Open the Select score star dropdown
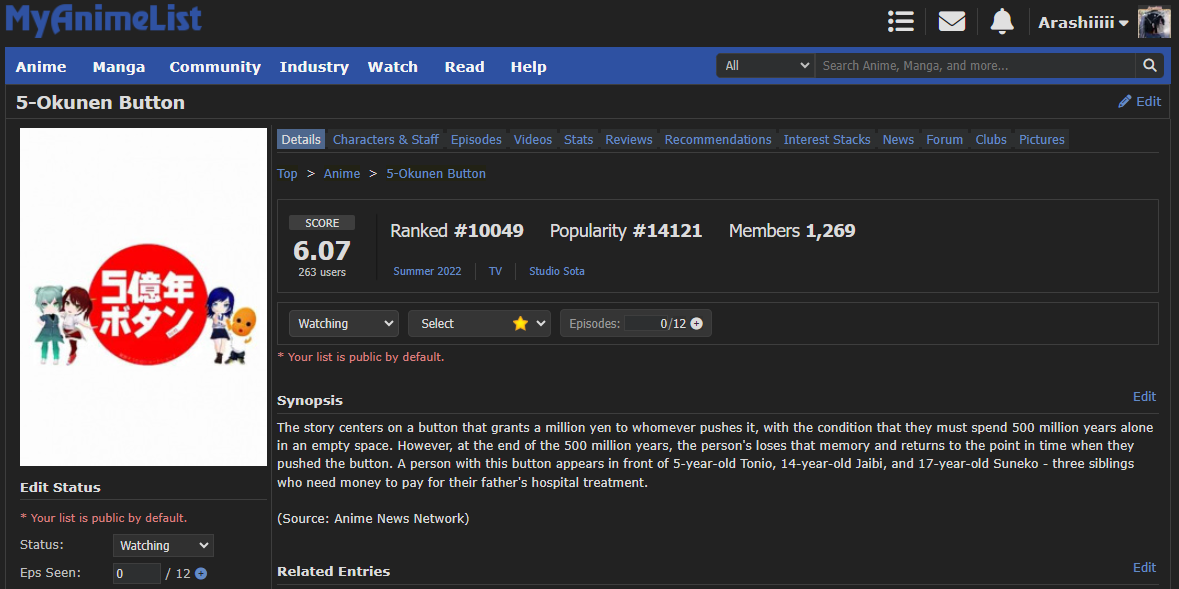Viewport: 1179px width, 589px height. tap(479, 323)
